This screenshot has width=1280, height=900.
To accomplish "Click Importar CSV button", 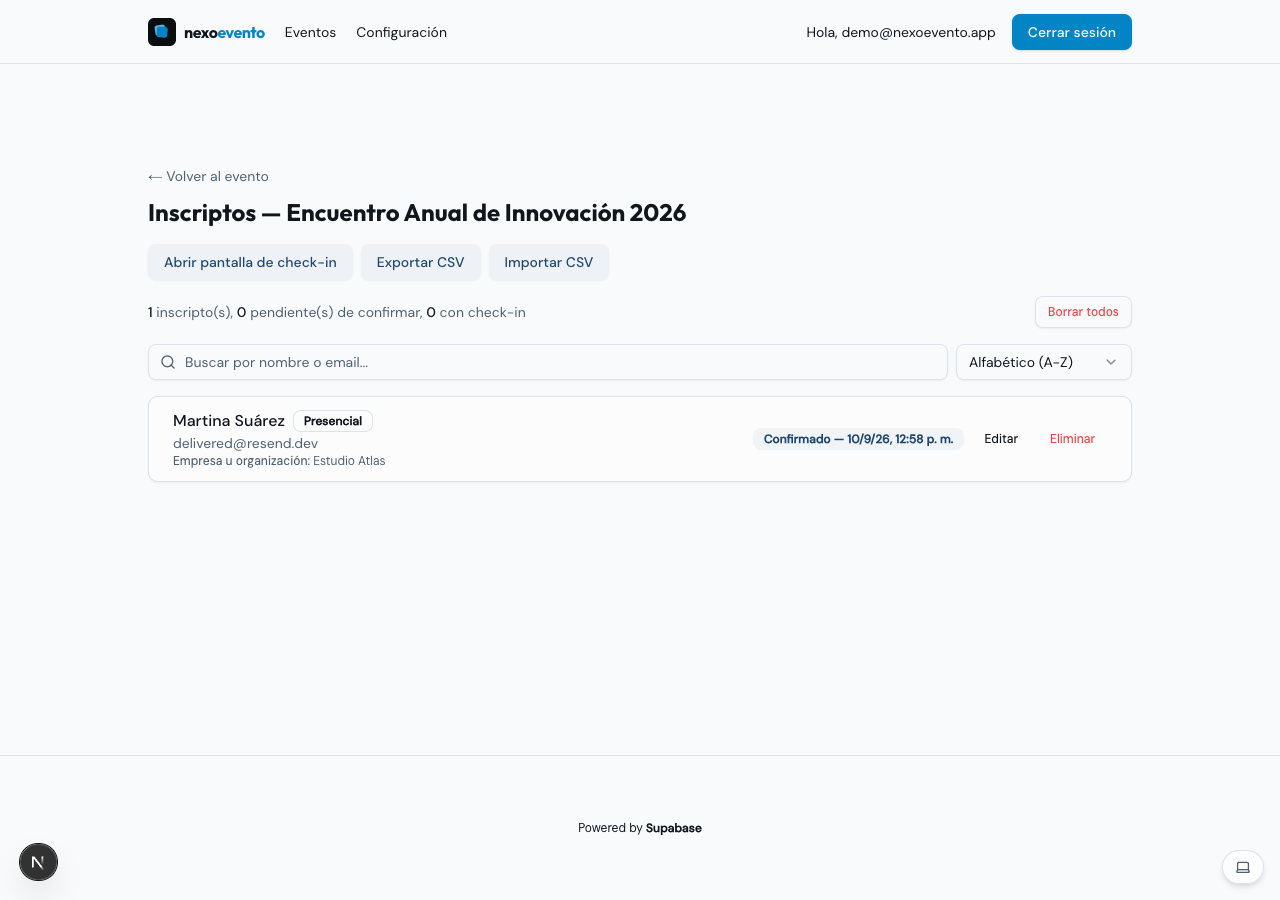I will click(x=549, y=262).
